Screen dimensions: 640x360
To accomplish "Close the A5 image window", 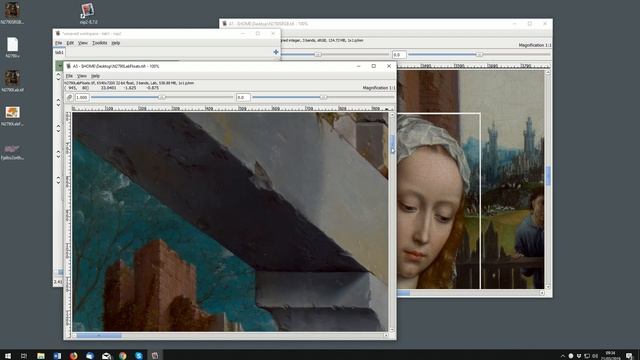I will click(389, 66).
